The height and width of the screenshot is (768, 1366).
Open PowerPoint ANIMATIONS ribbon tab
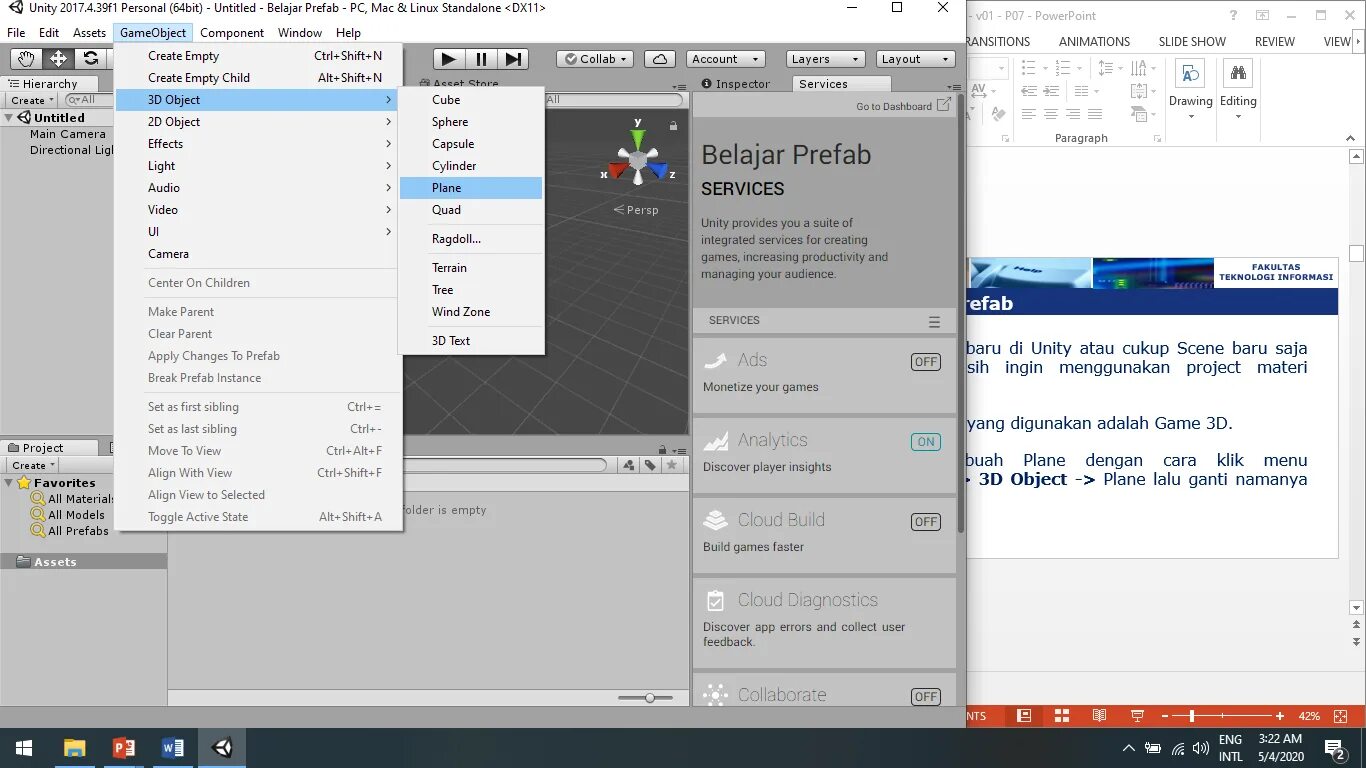[1094, 41]
